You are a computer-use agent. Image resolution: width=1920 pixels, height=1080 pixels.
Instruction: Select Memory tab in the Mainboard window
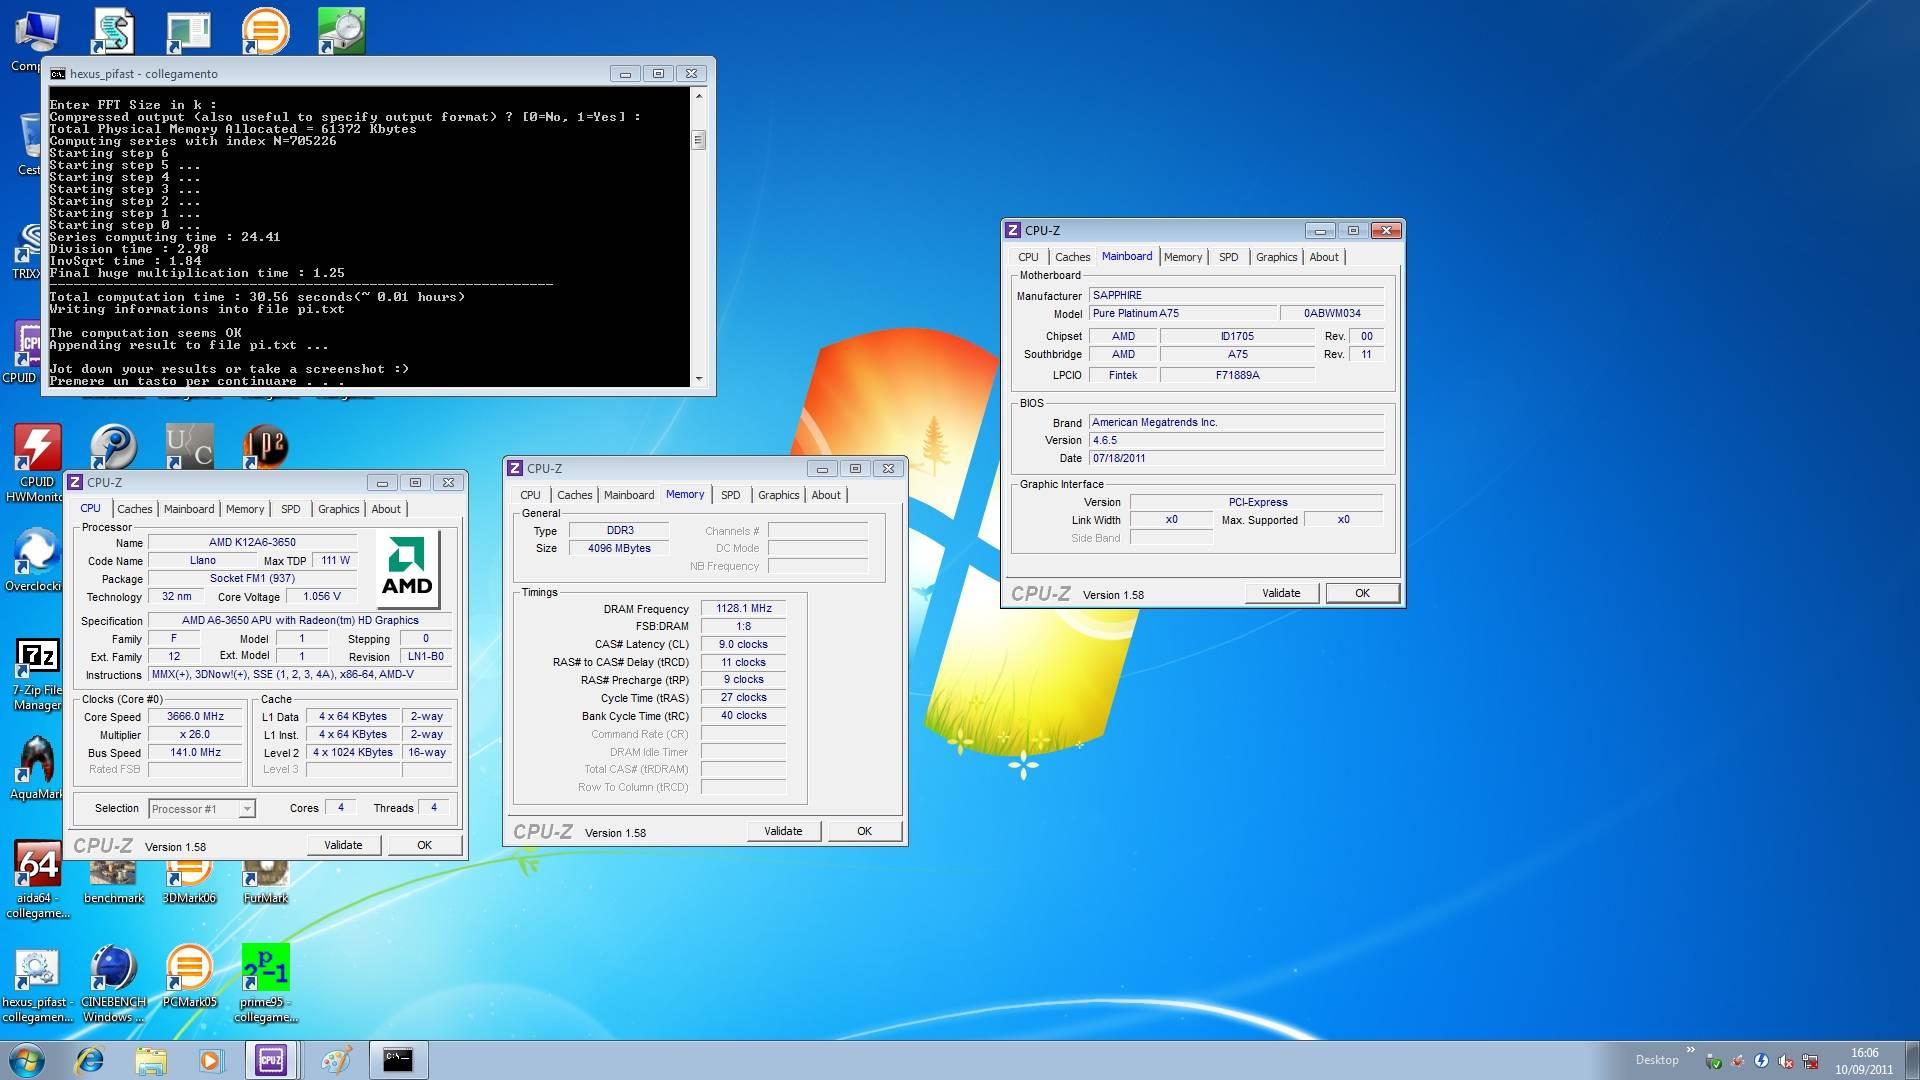[x=1183, y=257]
